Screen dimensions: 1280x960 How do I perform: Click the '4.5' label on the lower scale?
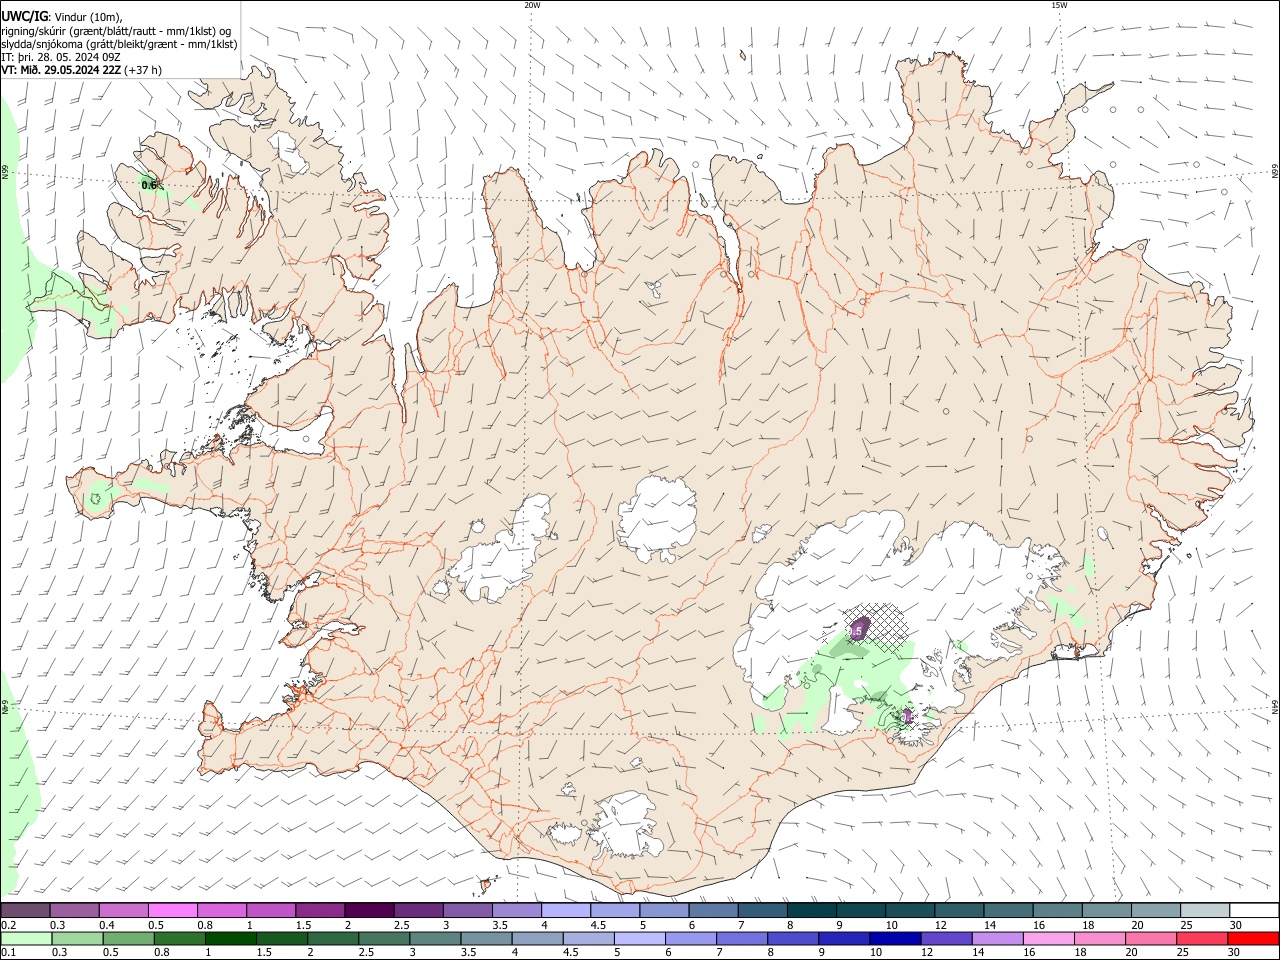click(569, 953)
